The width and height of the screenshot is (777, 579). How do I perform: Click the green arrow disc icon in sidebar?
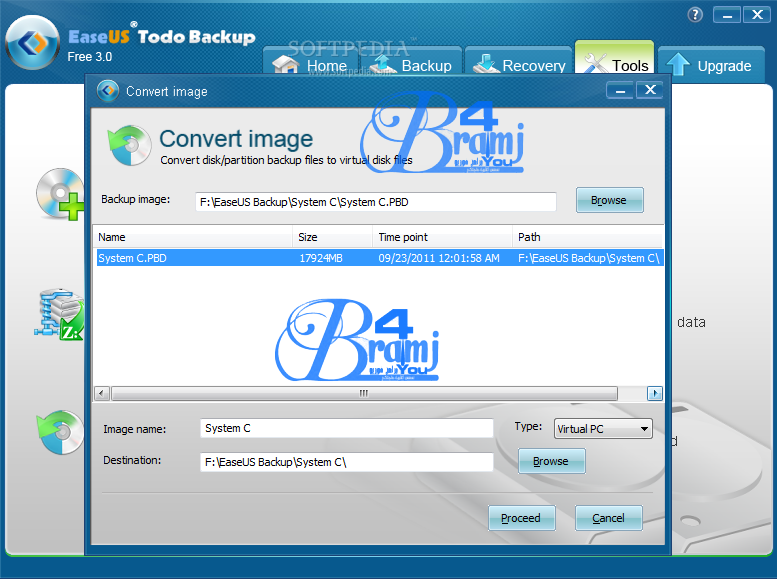[60, 431]
